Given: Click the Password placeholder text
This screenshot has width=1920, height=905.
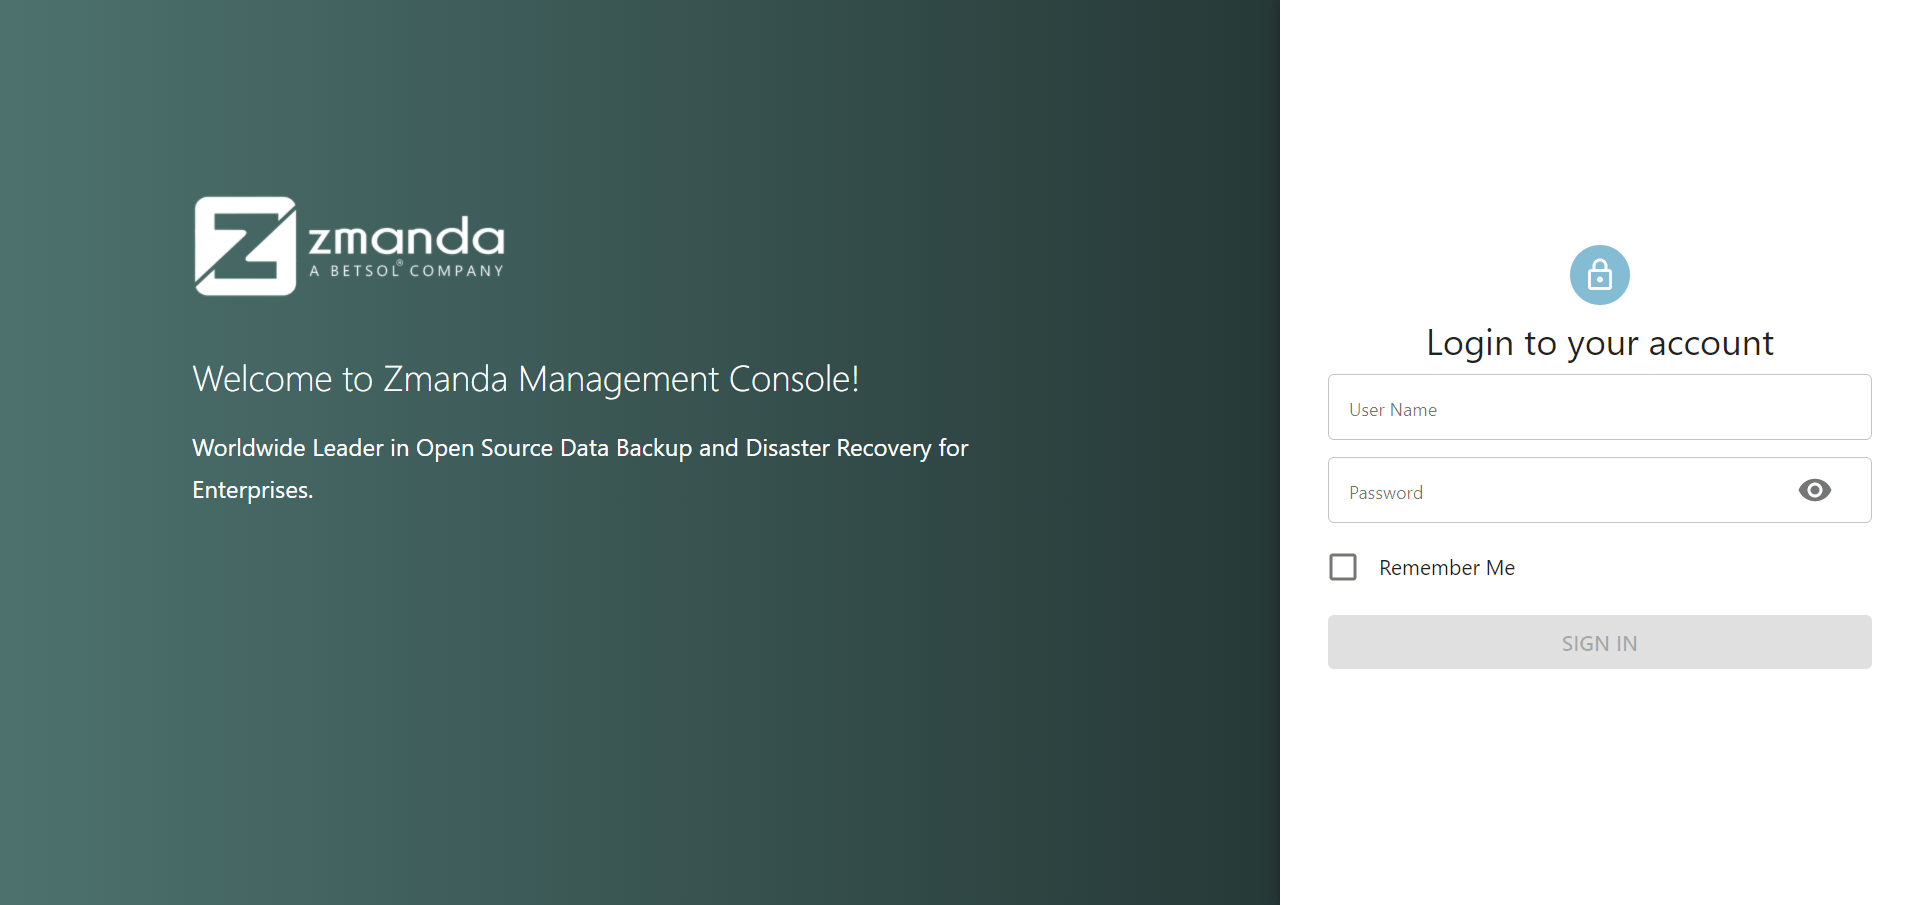Looking at the screenshot, I should (x=1385, y=493).
